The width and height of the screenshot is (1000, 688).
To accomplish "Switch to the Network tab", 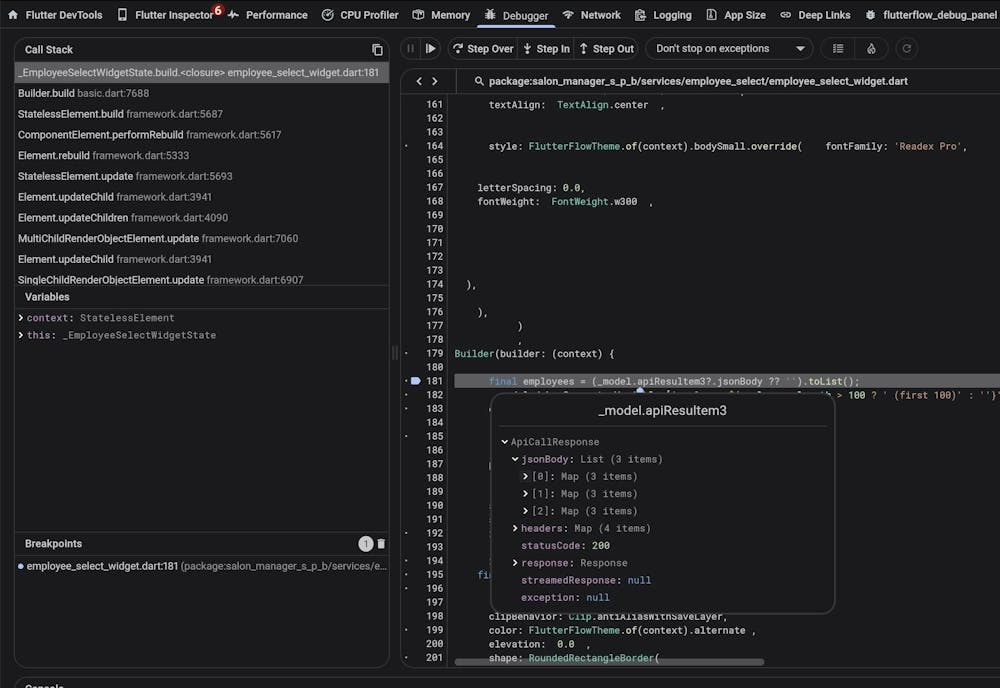I will pyautogui.click(x=591, y=15).
